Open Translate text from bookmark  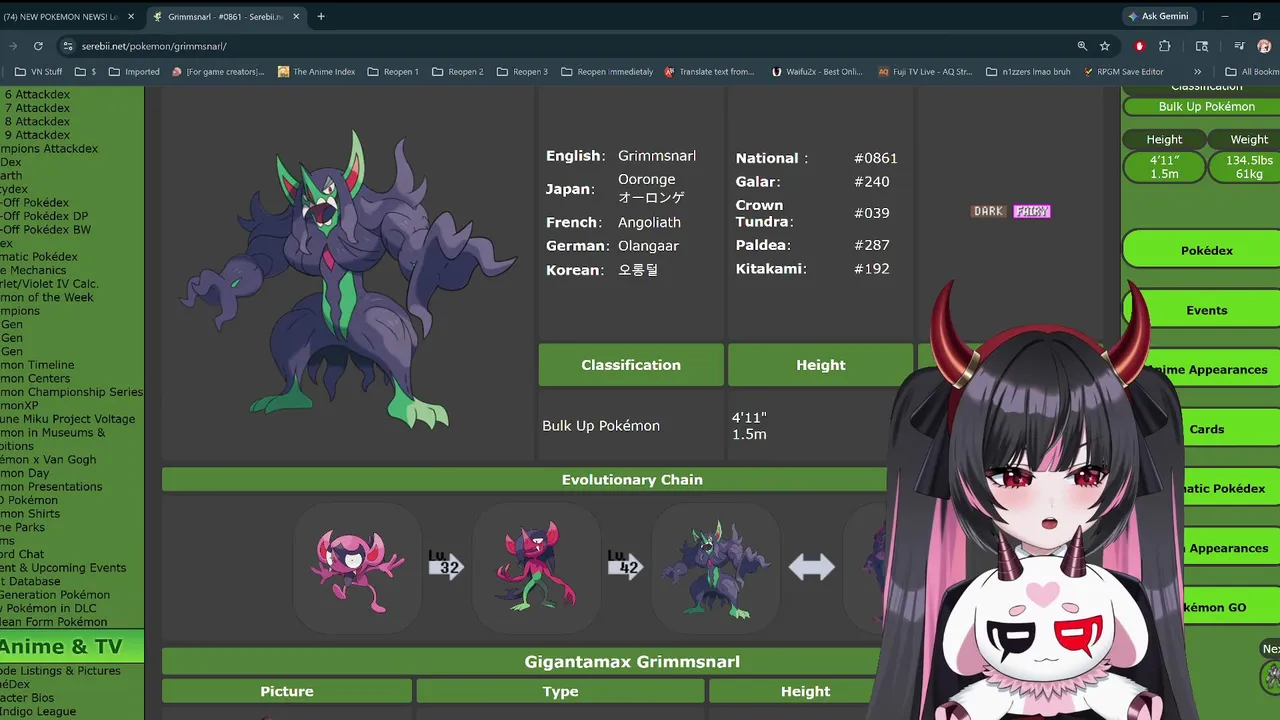tap(709, 72)
